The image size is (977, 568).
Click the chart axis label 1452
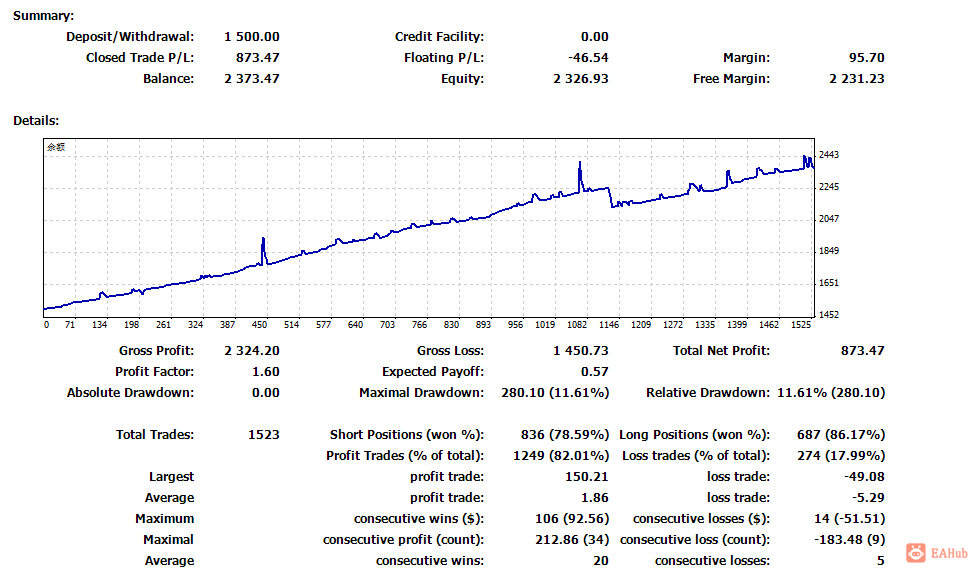(x=829, y=315)
